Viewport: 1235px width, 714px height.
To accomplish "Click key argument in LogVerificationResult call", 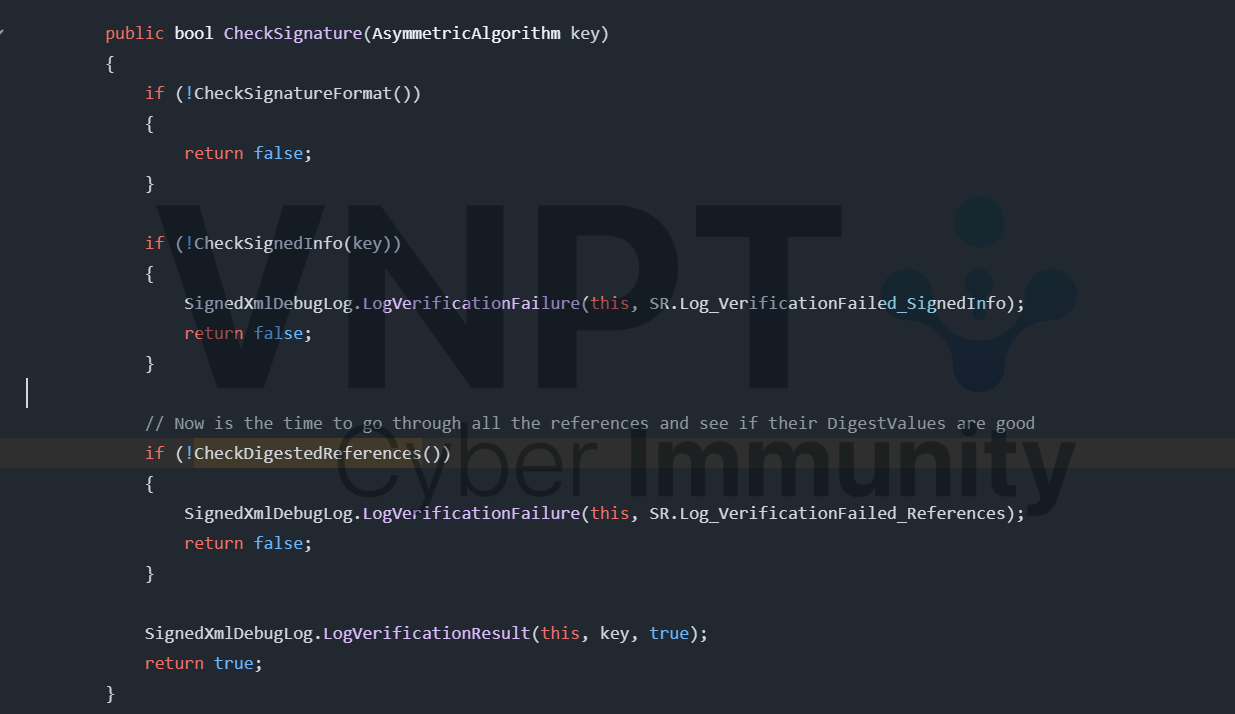I will [614, 633].
